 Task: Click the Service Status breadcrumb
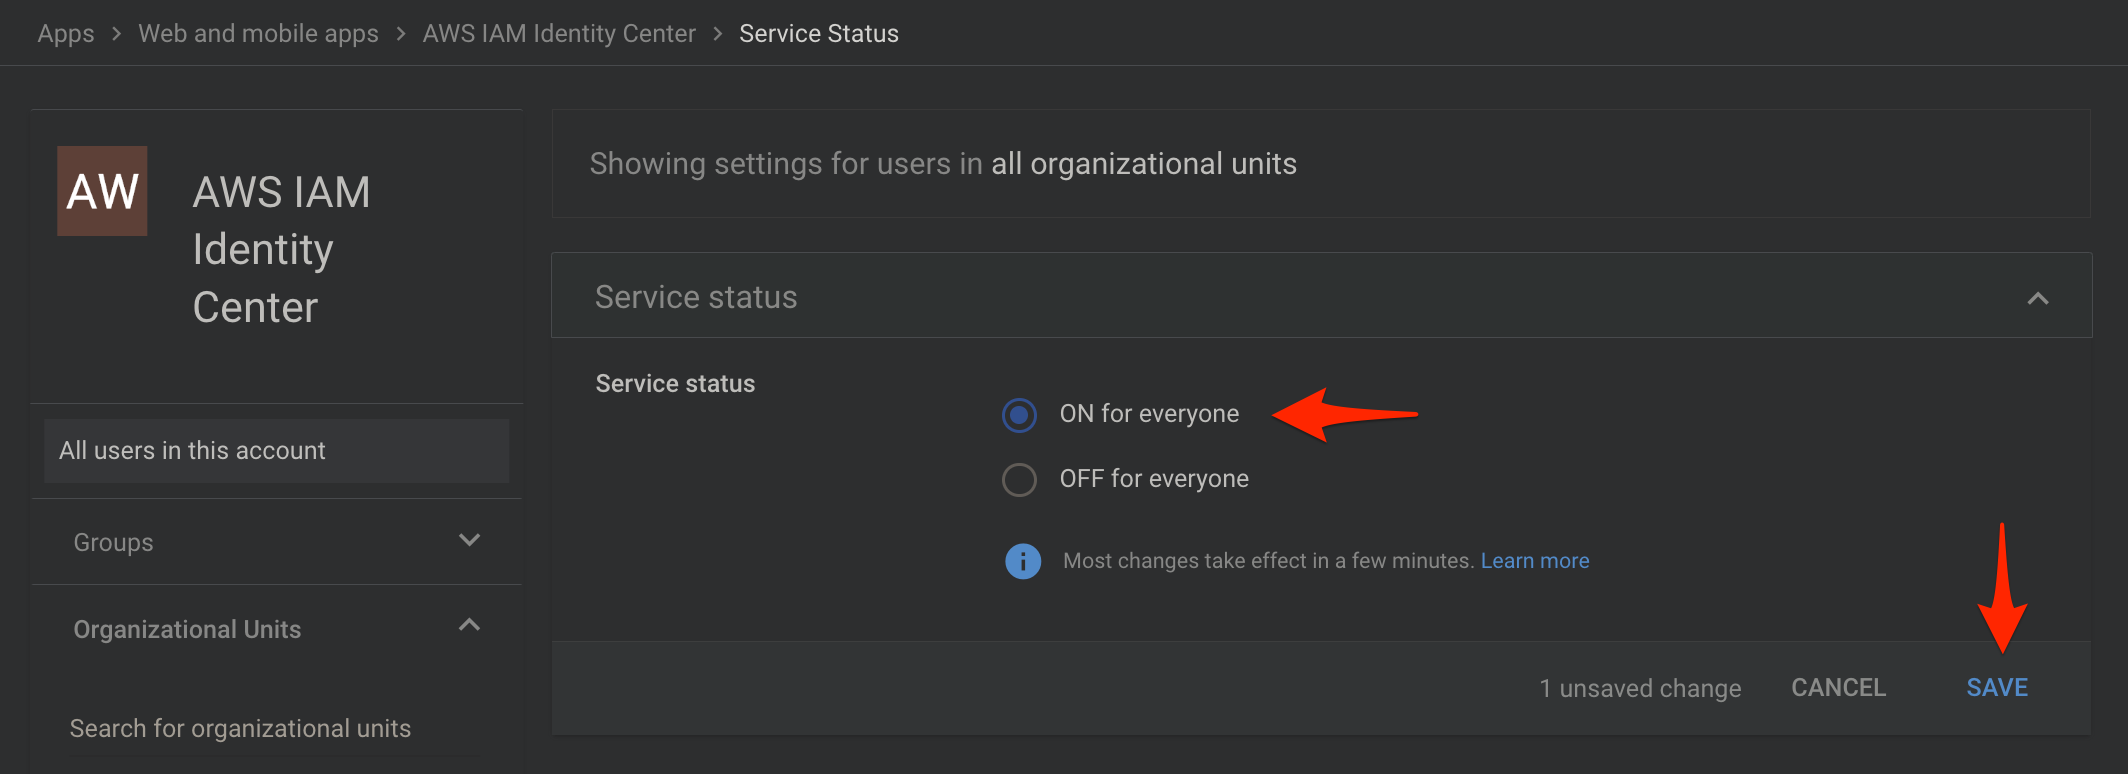point(819,33)
